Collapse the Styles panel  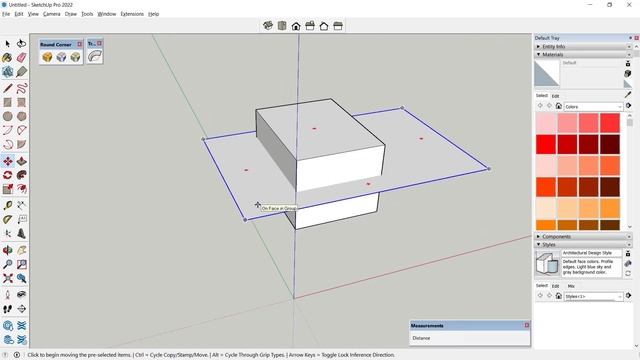[583, 244]
